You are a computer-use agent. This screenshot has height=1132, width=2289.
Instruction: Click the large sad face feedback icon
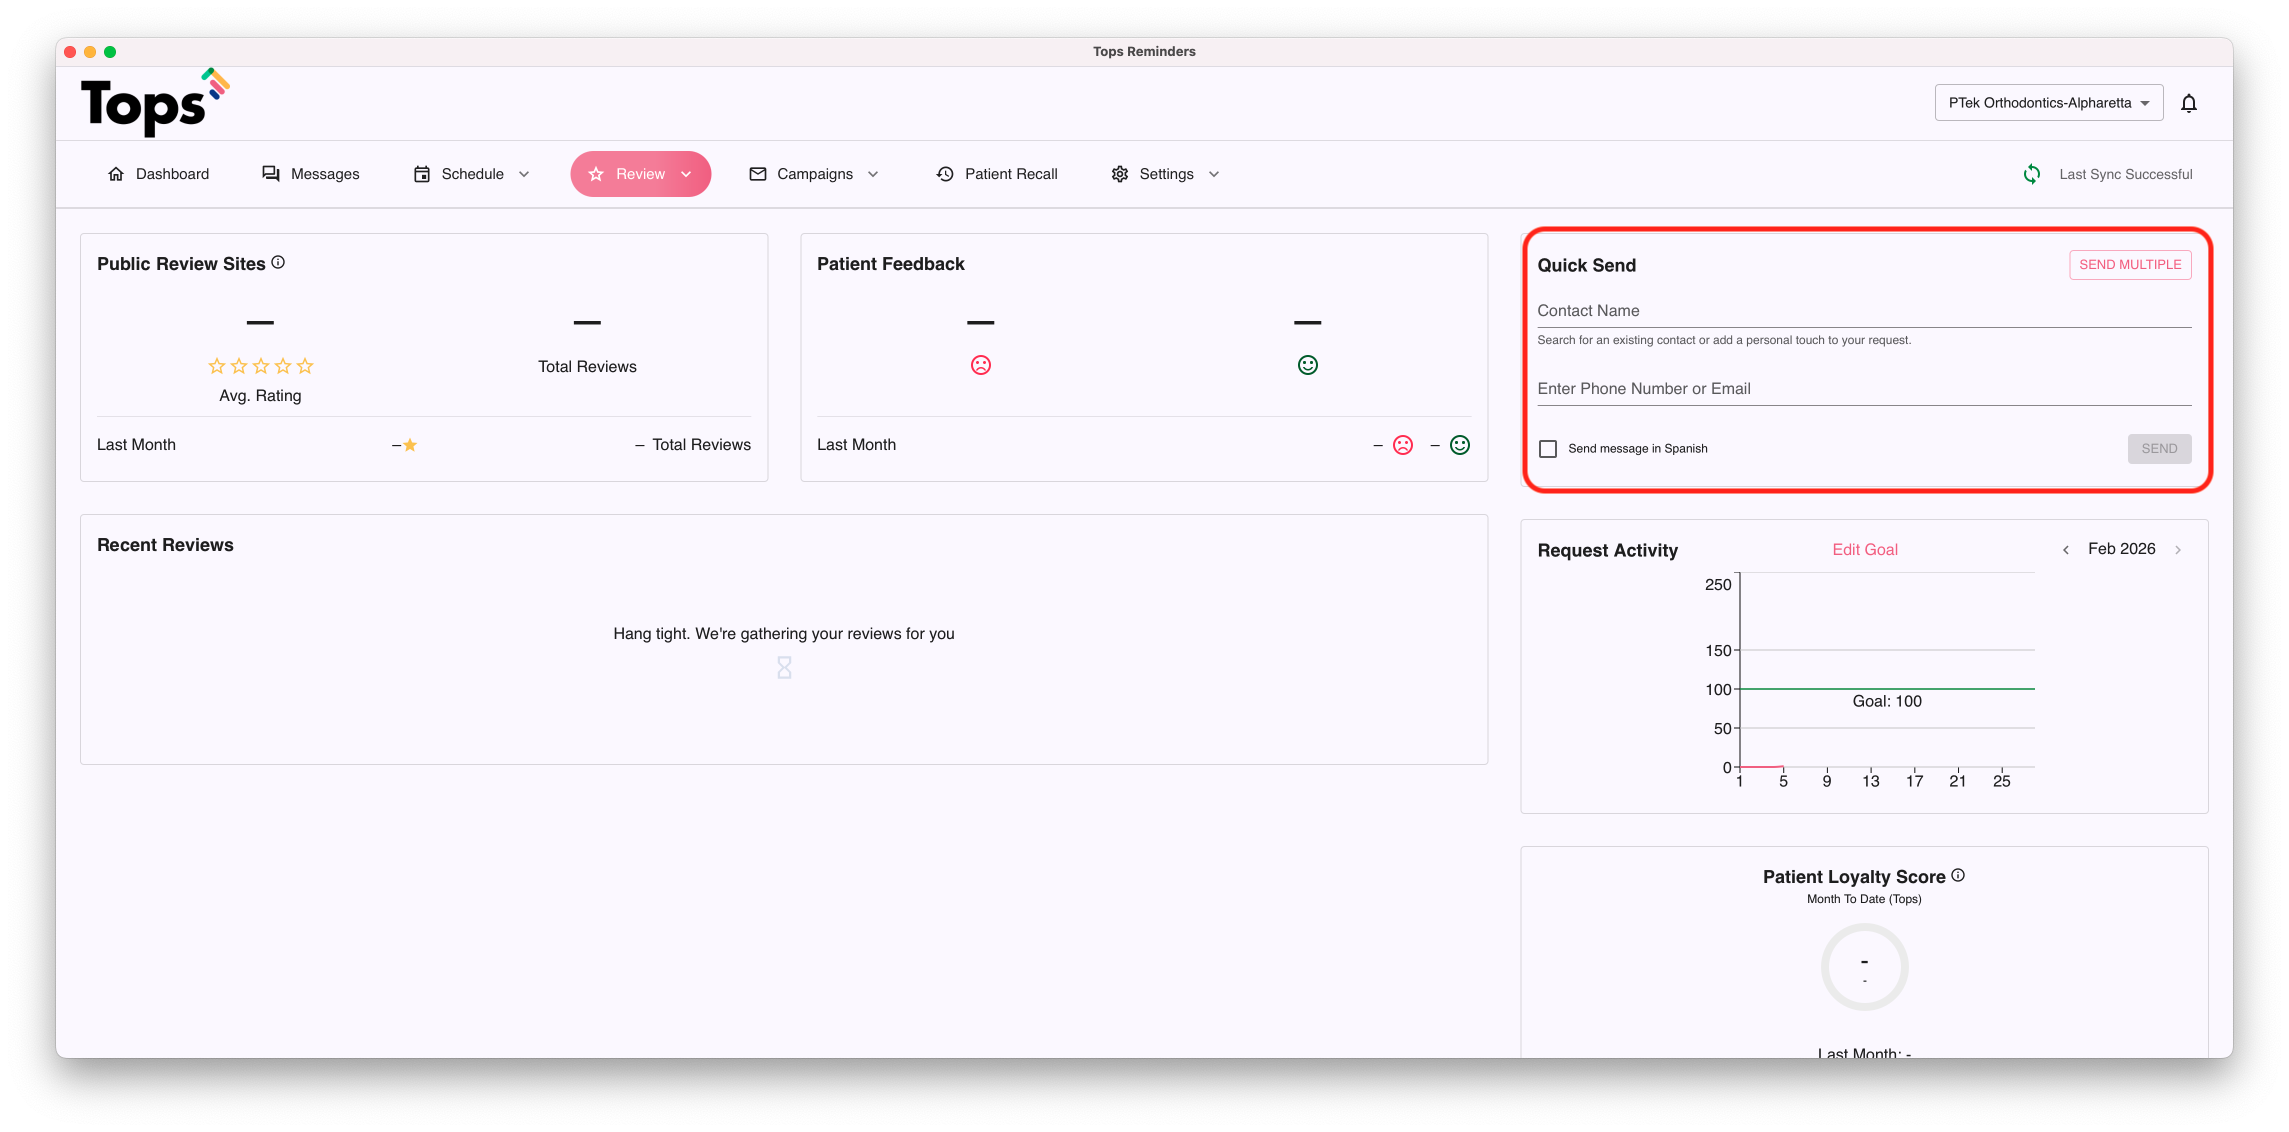(980, 365)
